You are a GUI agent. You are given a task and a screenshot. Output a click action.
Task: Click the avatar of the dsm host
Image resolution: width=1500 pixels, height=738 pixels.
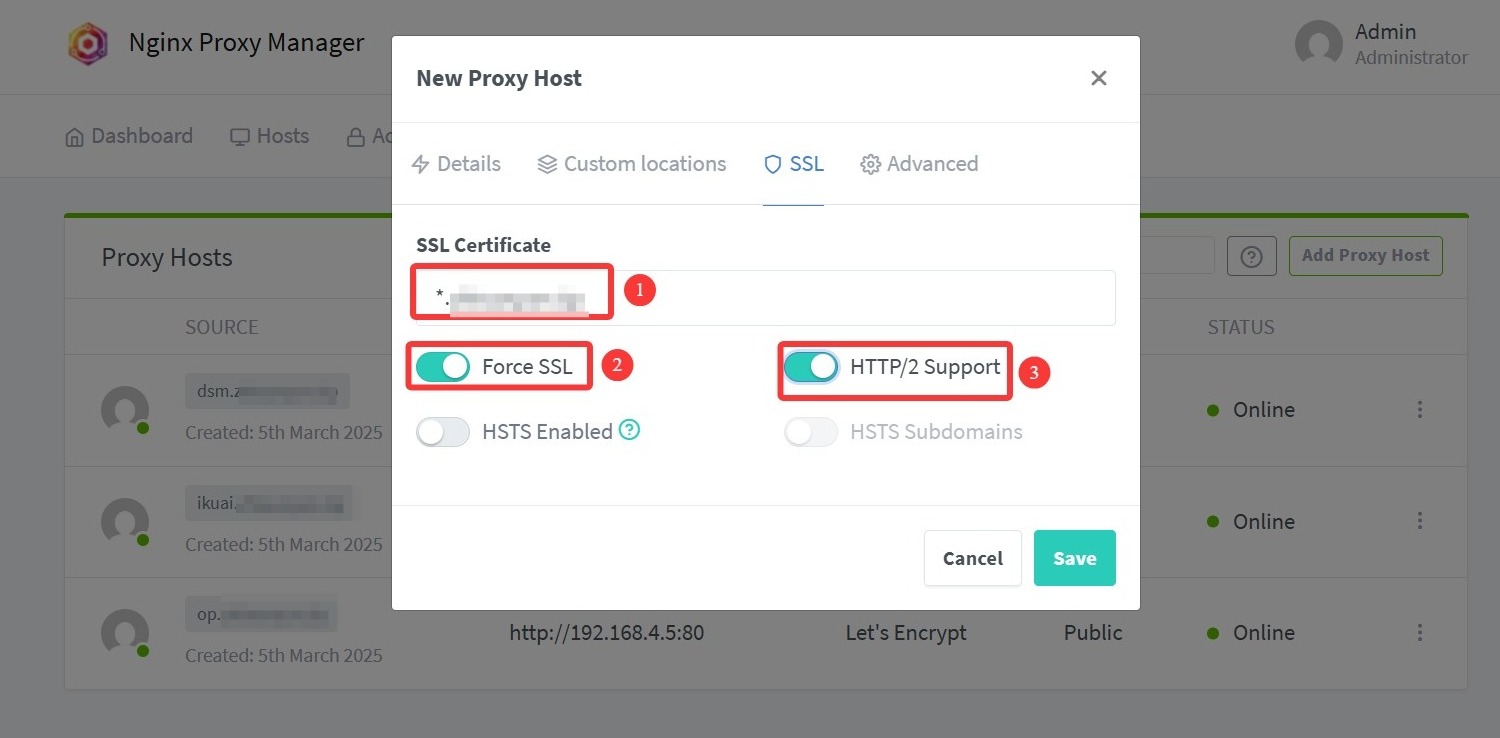[x=125, y=410]
